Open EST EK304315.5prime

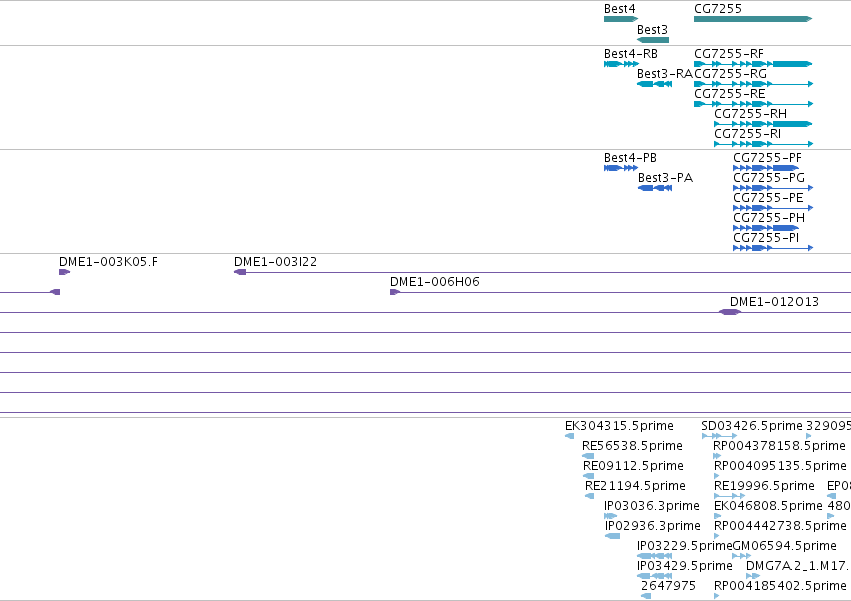click(x=569, y=436)
